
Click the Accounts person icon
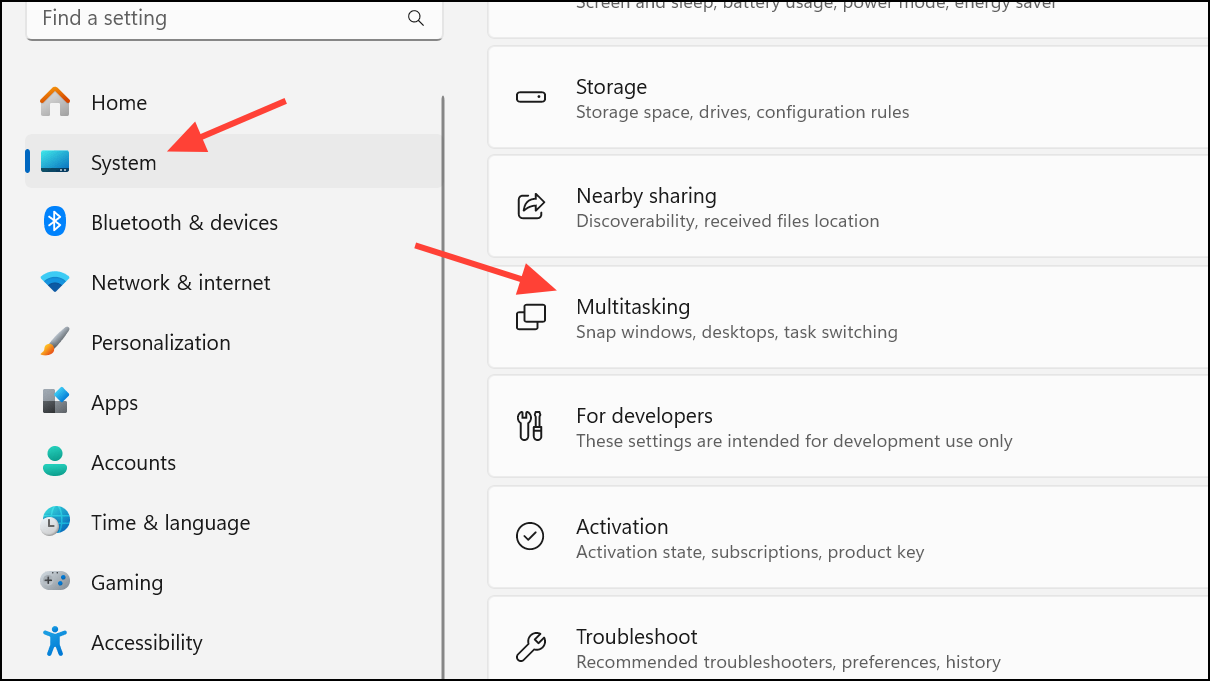coord(54,461)
